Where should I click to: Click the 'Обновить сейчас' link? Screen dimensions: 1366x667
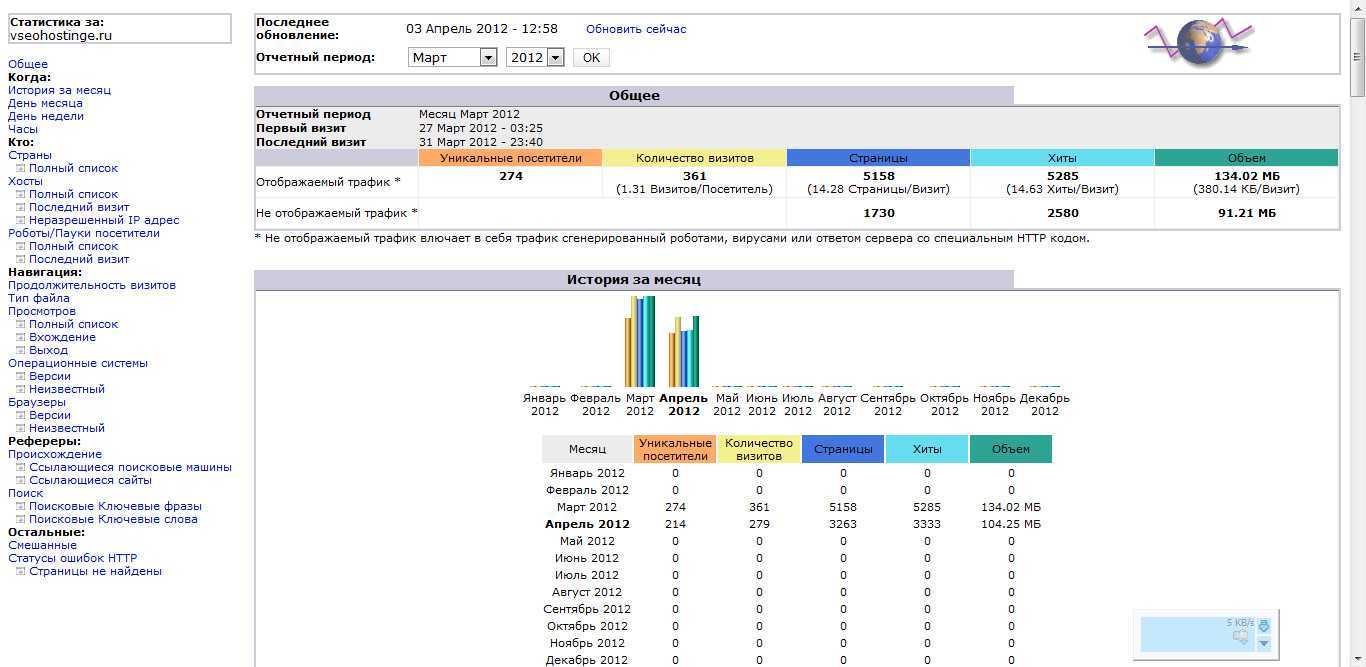point(636,29)
